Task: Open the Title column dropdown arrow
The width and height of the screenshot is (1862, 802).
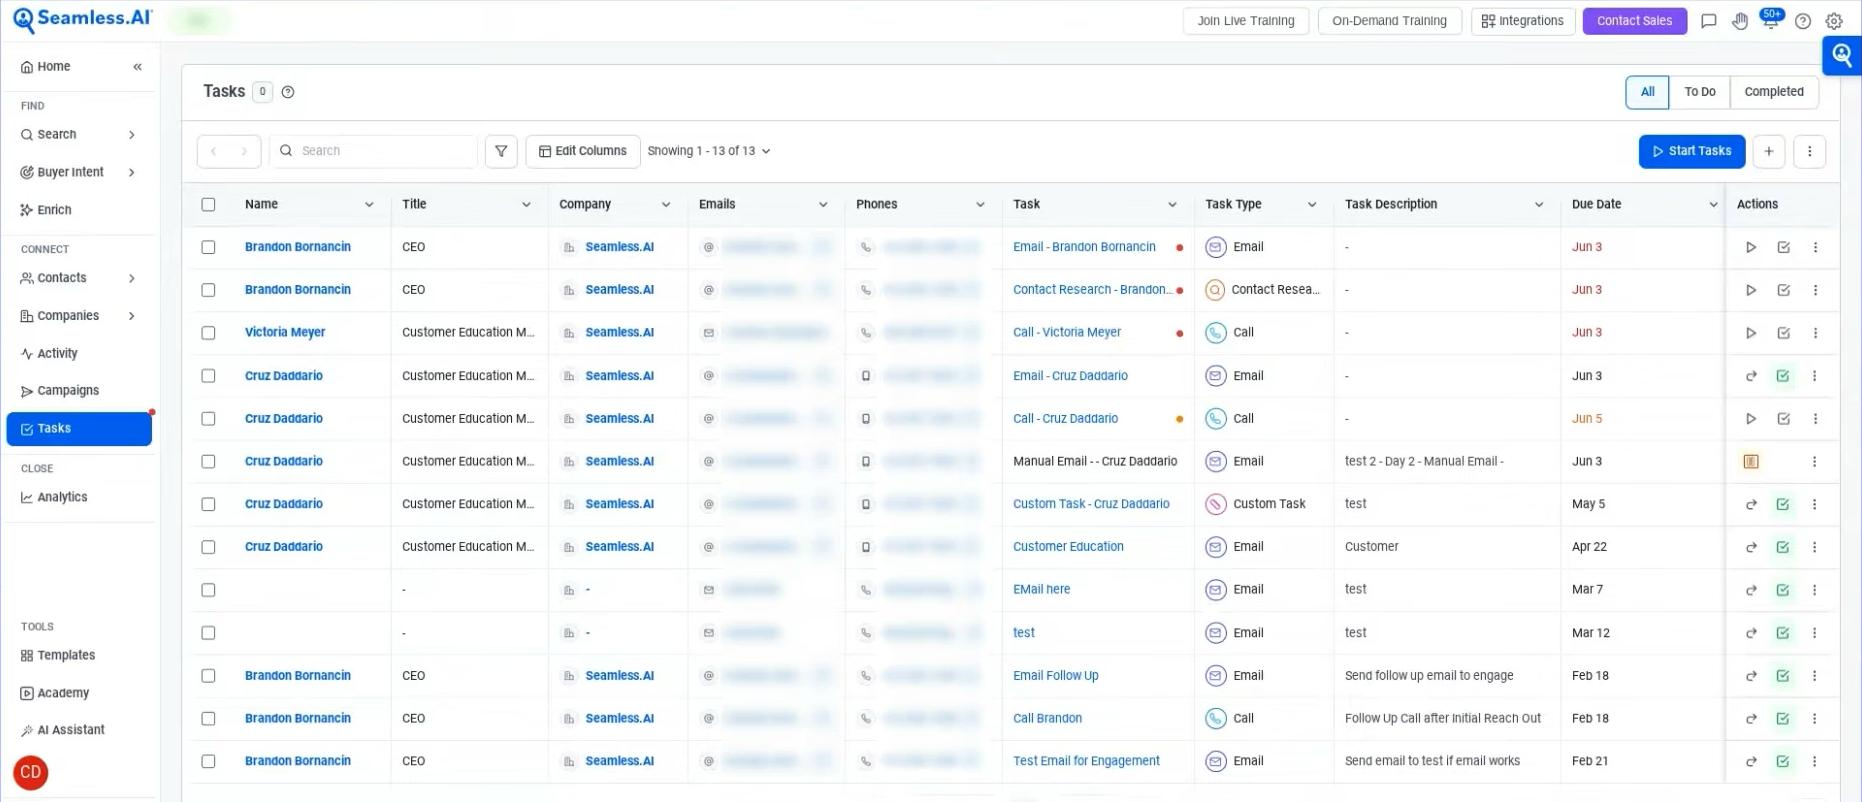Action: point(526,205)
